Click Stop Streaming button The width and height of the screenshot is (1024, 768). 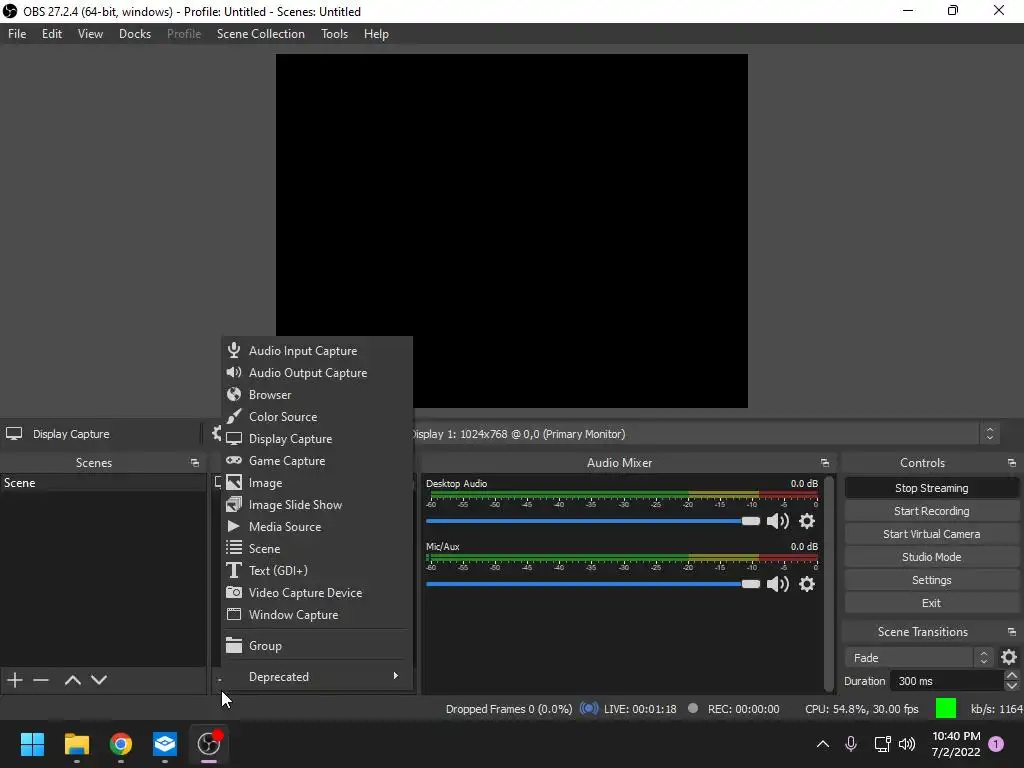(931, 488)
